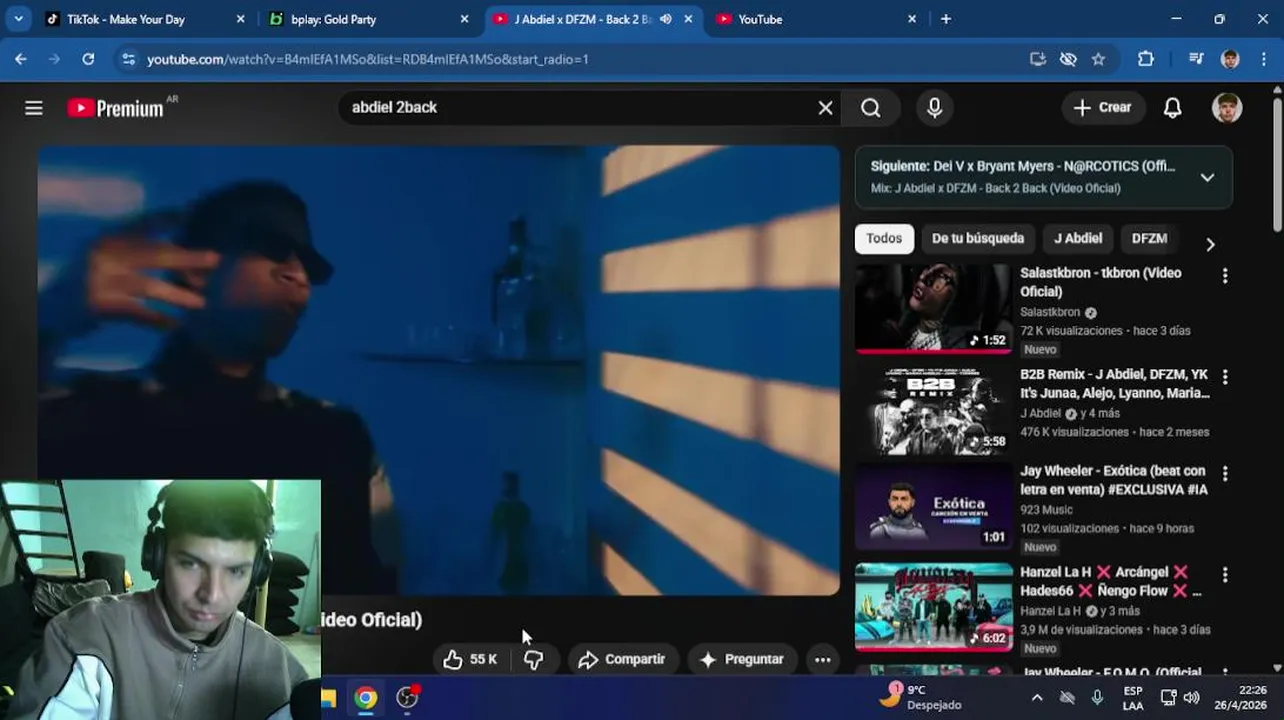Open Salastkbron channel name link
The width and height of the screenshot is (1284, 720).
coord(1050,312)
